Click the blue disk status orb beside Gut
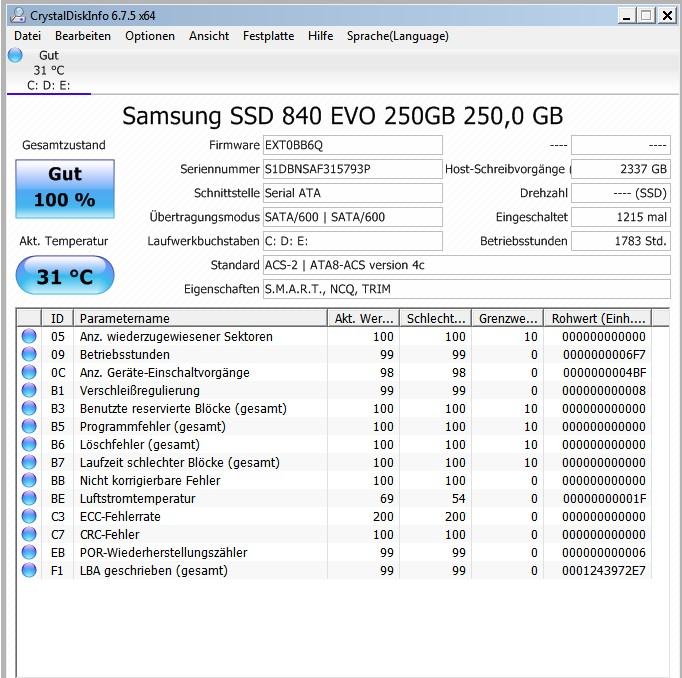This screenshot has width=682, height=678. [x=15, y=55]
